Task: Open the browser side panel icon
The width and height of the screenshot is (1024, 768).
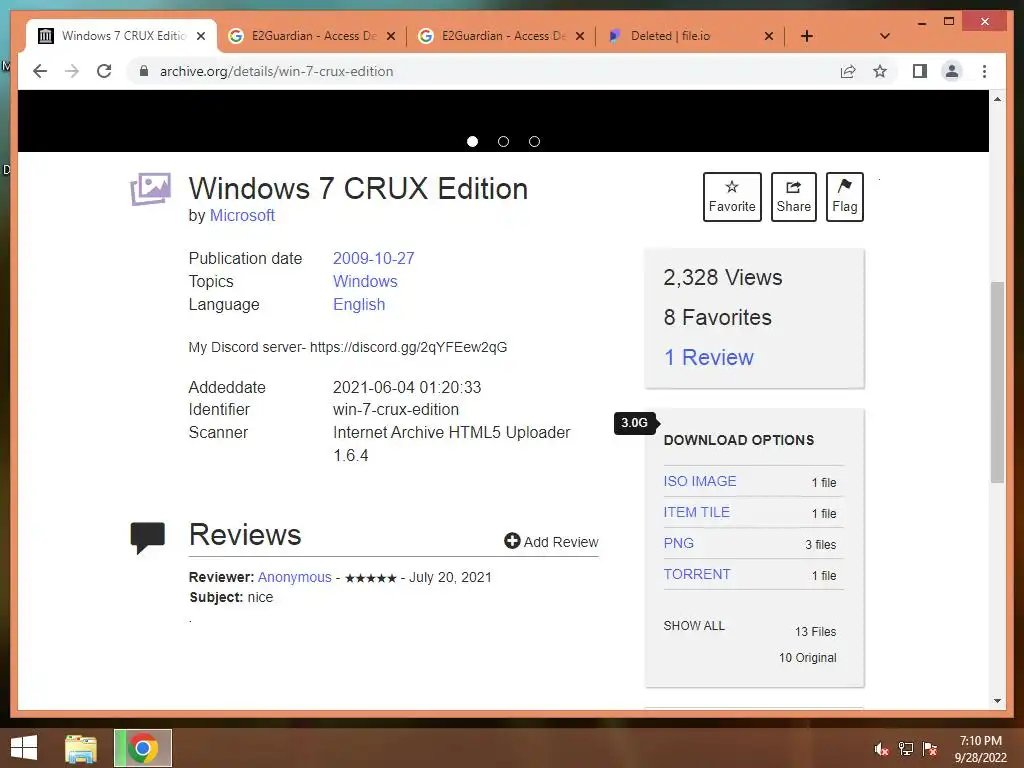Action: tap(920, 71)
